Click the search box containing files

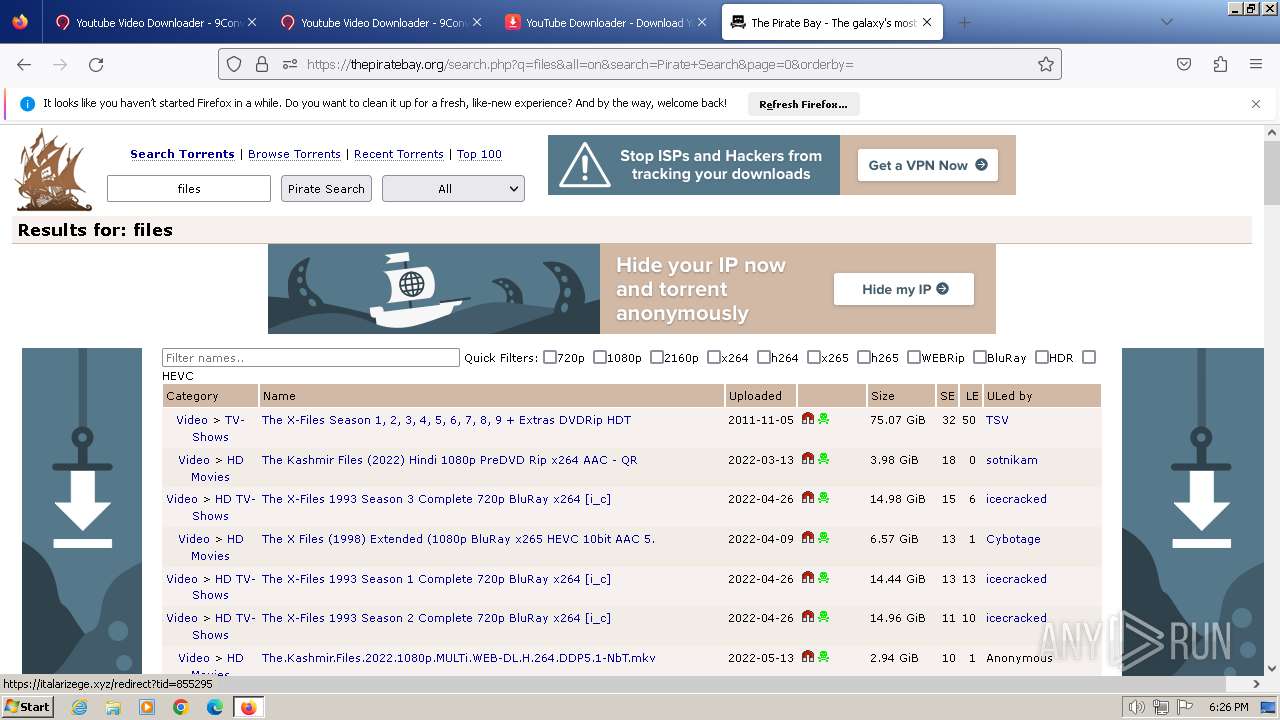189,189
